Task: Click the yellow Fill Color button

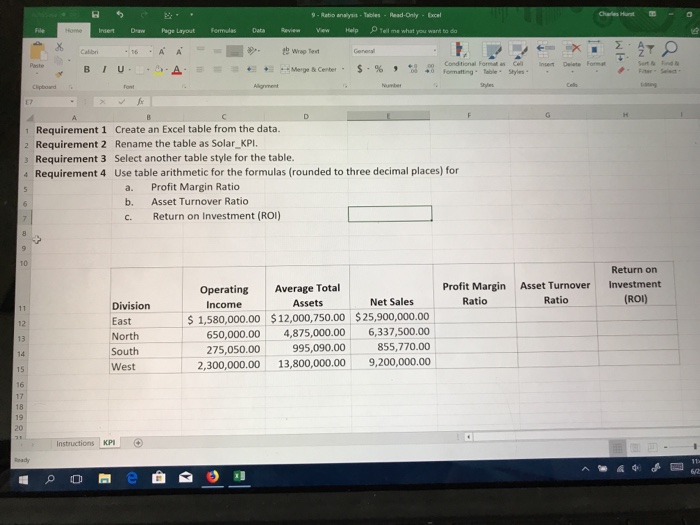Action: [158, 70]
